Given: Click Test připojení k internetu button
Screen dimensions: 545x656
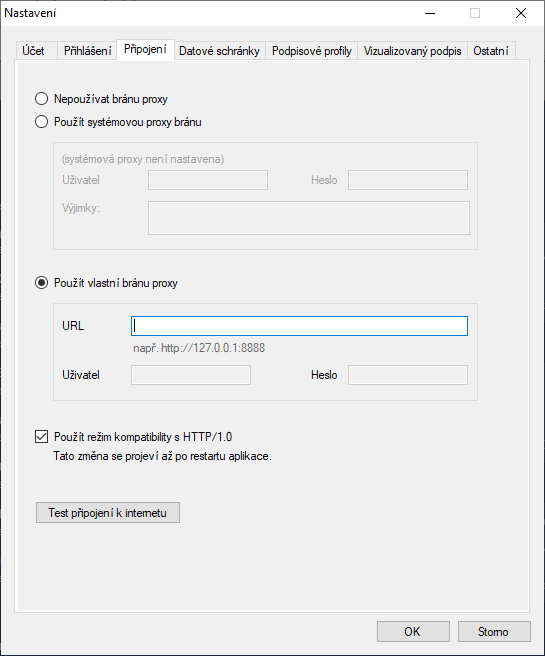Looking at the screenshot, I should pos(108,512).
